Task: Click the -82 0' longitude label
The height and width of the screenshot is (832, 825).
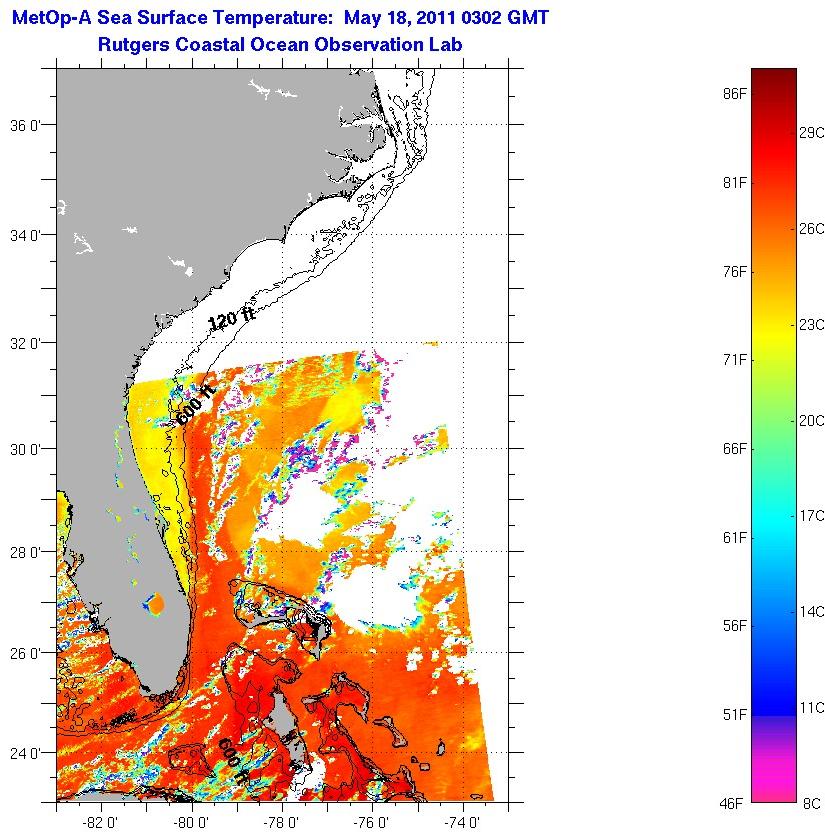Action: [100, 822]
